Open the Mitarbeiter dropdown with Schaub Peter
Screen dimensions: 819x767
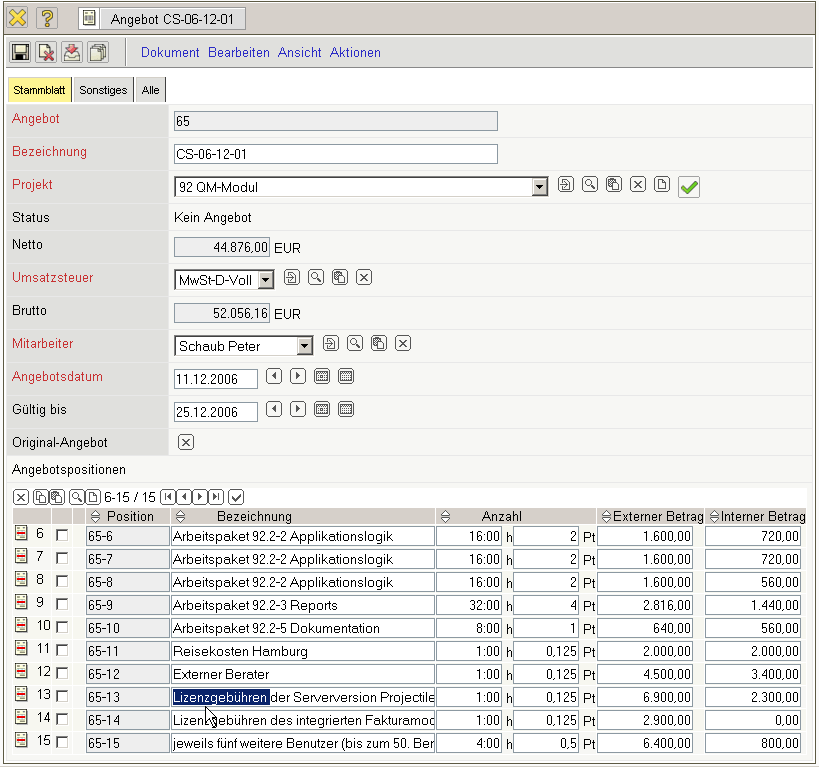point(305,346)
